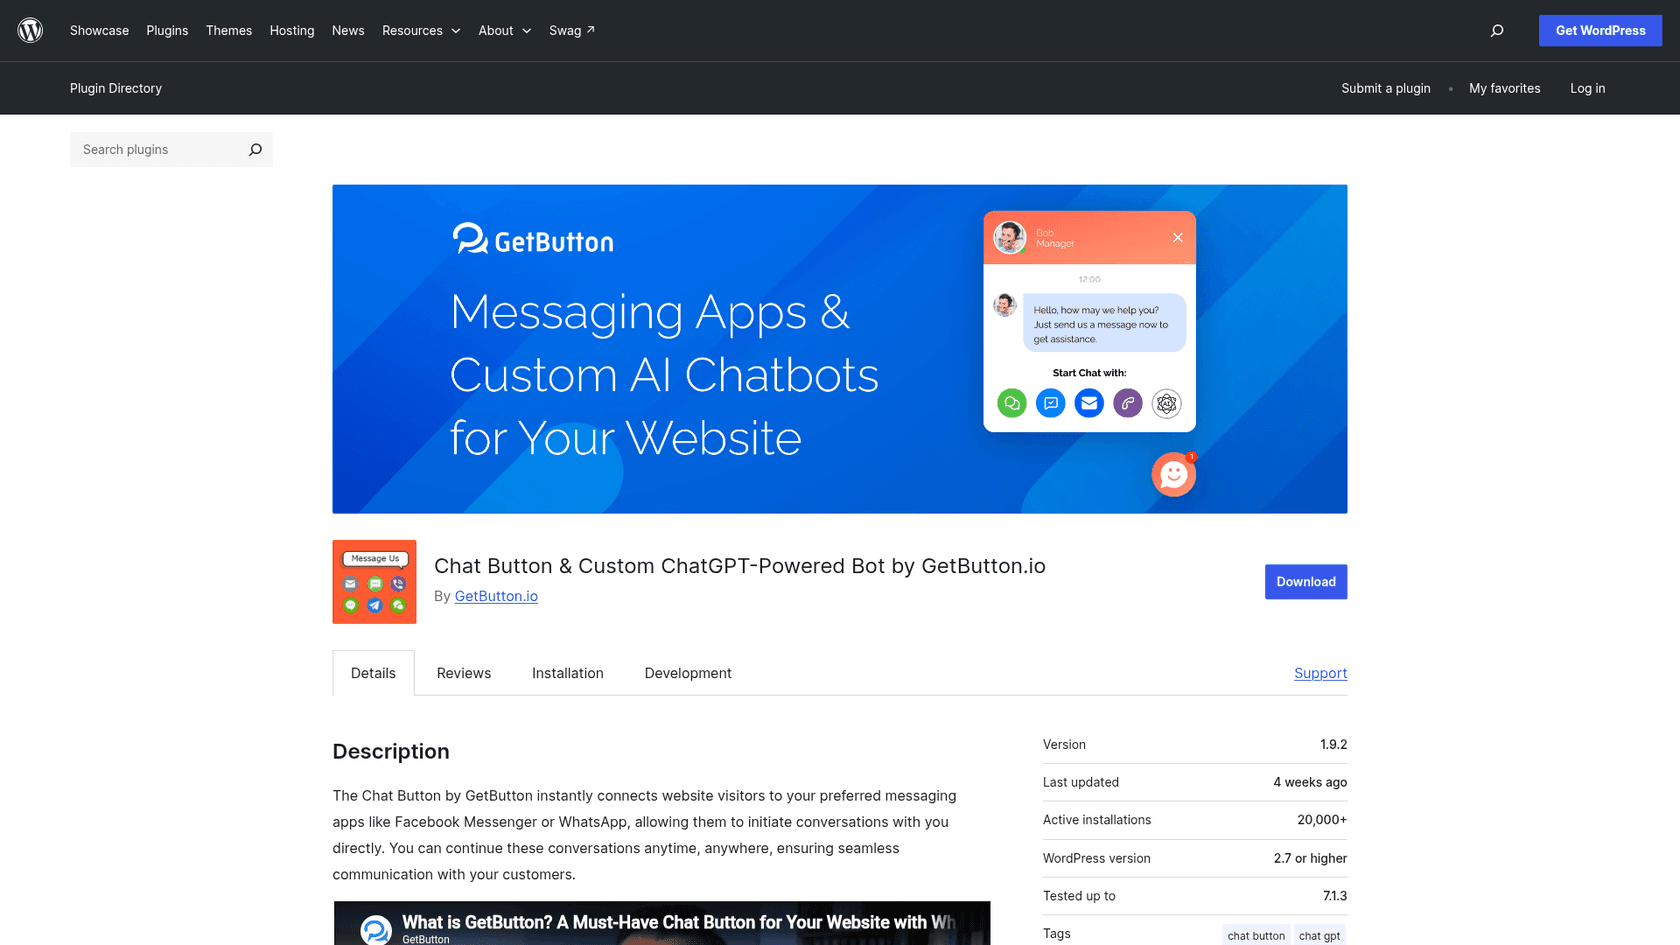Click the GetButton plugin icon thumbnail
Screen dimensions: 1680x945
(374, 582)
